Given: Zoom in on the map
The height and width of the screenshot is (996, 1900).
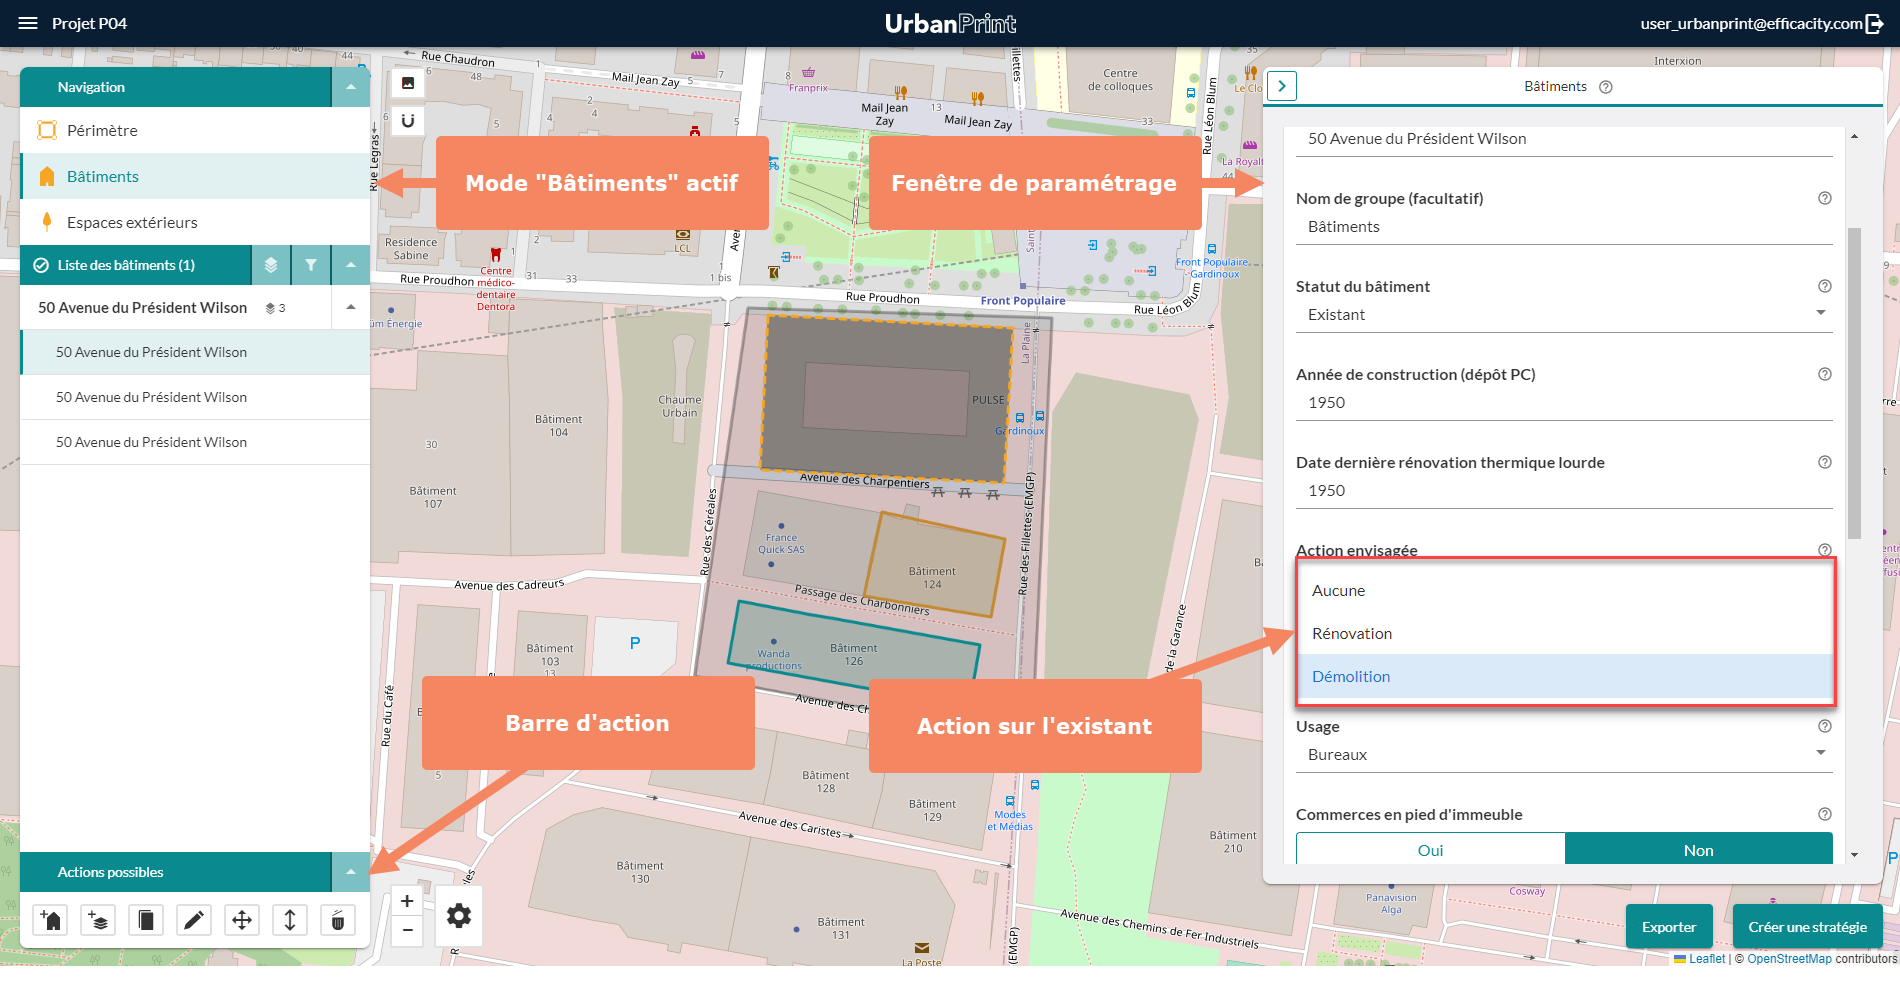Looking at the screenshot, I should click(x=407, y=901).
